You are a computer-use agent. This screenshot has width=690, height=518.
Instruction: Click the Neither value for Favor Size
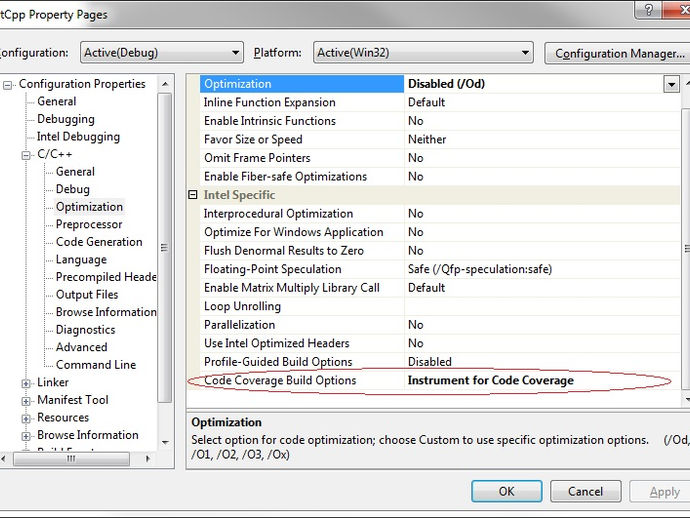(x=427, y=140)
